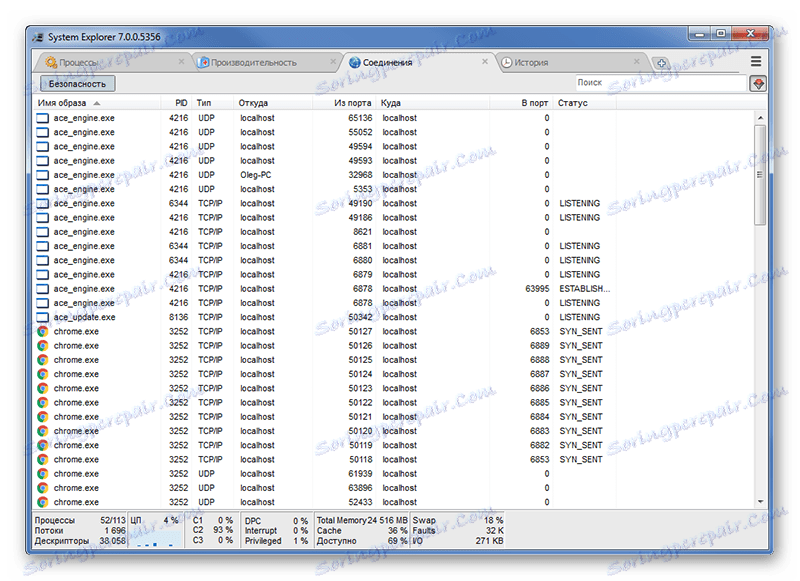Select chrome.exe icon with port 50121
The height and width of the screenshot is (581, 800).
coord(43,417)
